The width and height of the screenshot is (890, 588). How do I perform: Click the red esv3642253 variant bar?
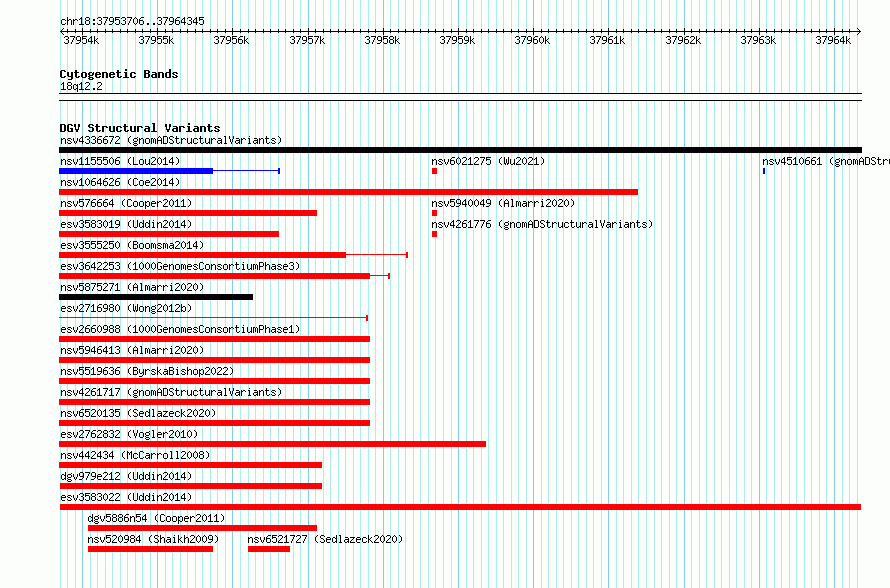point(224,276)
